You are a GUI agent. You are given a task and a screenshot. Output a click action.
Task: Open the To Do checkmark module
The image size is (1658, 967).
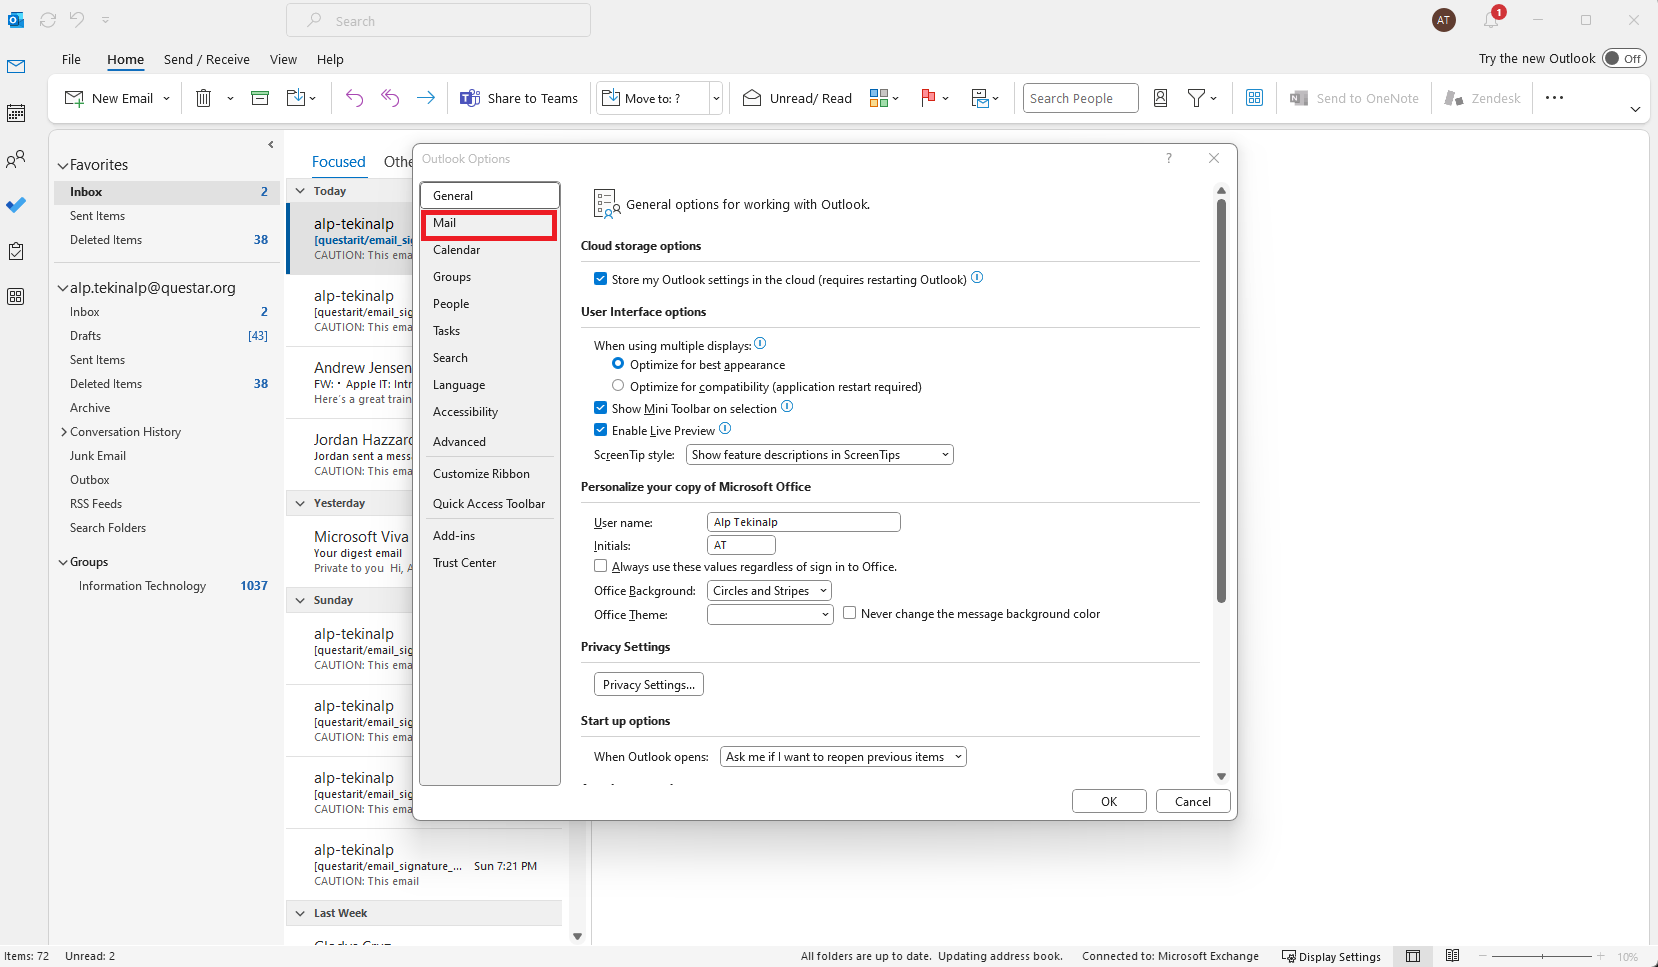(16, 205)
